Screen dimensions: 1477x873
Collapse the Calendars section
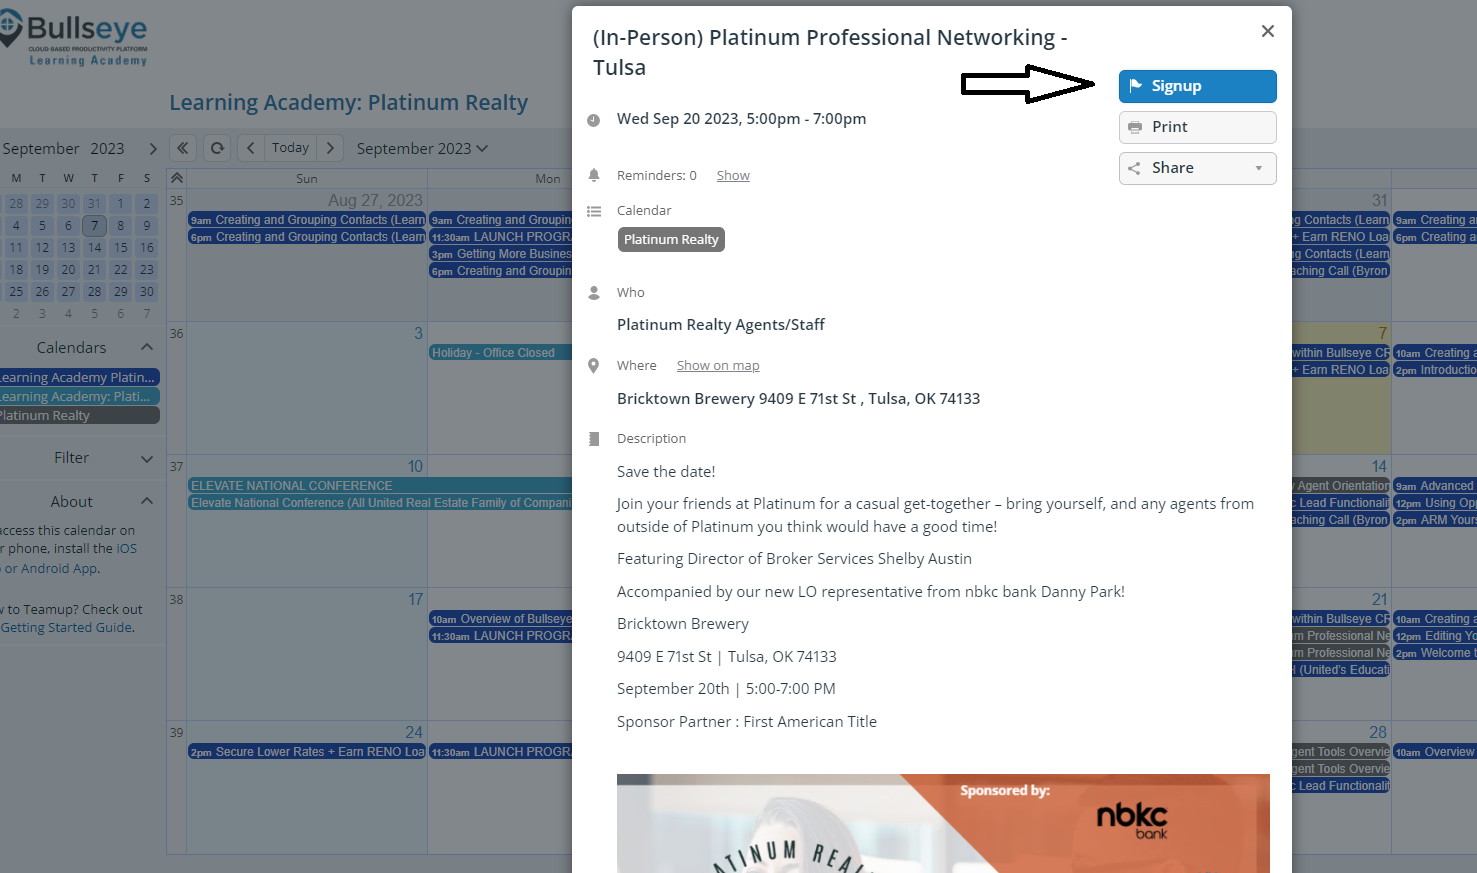147,347
